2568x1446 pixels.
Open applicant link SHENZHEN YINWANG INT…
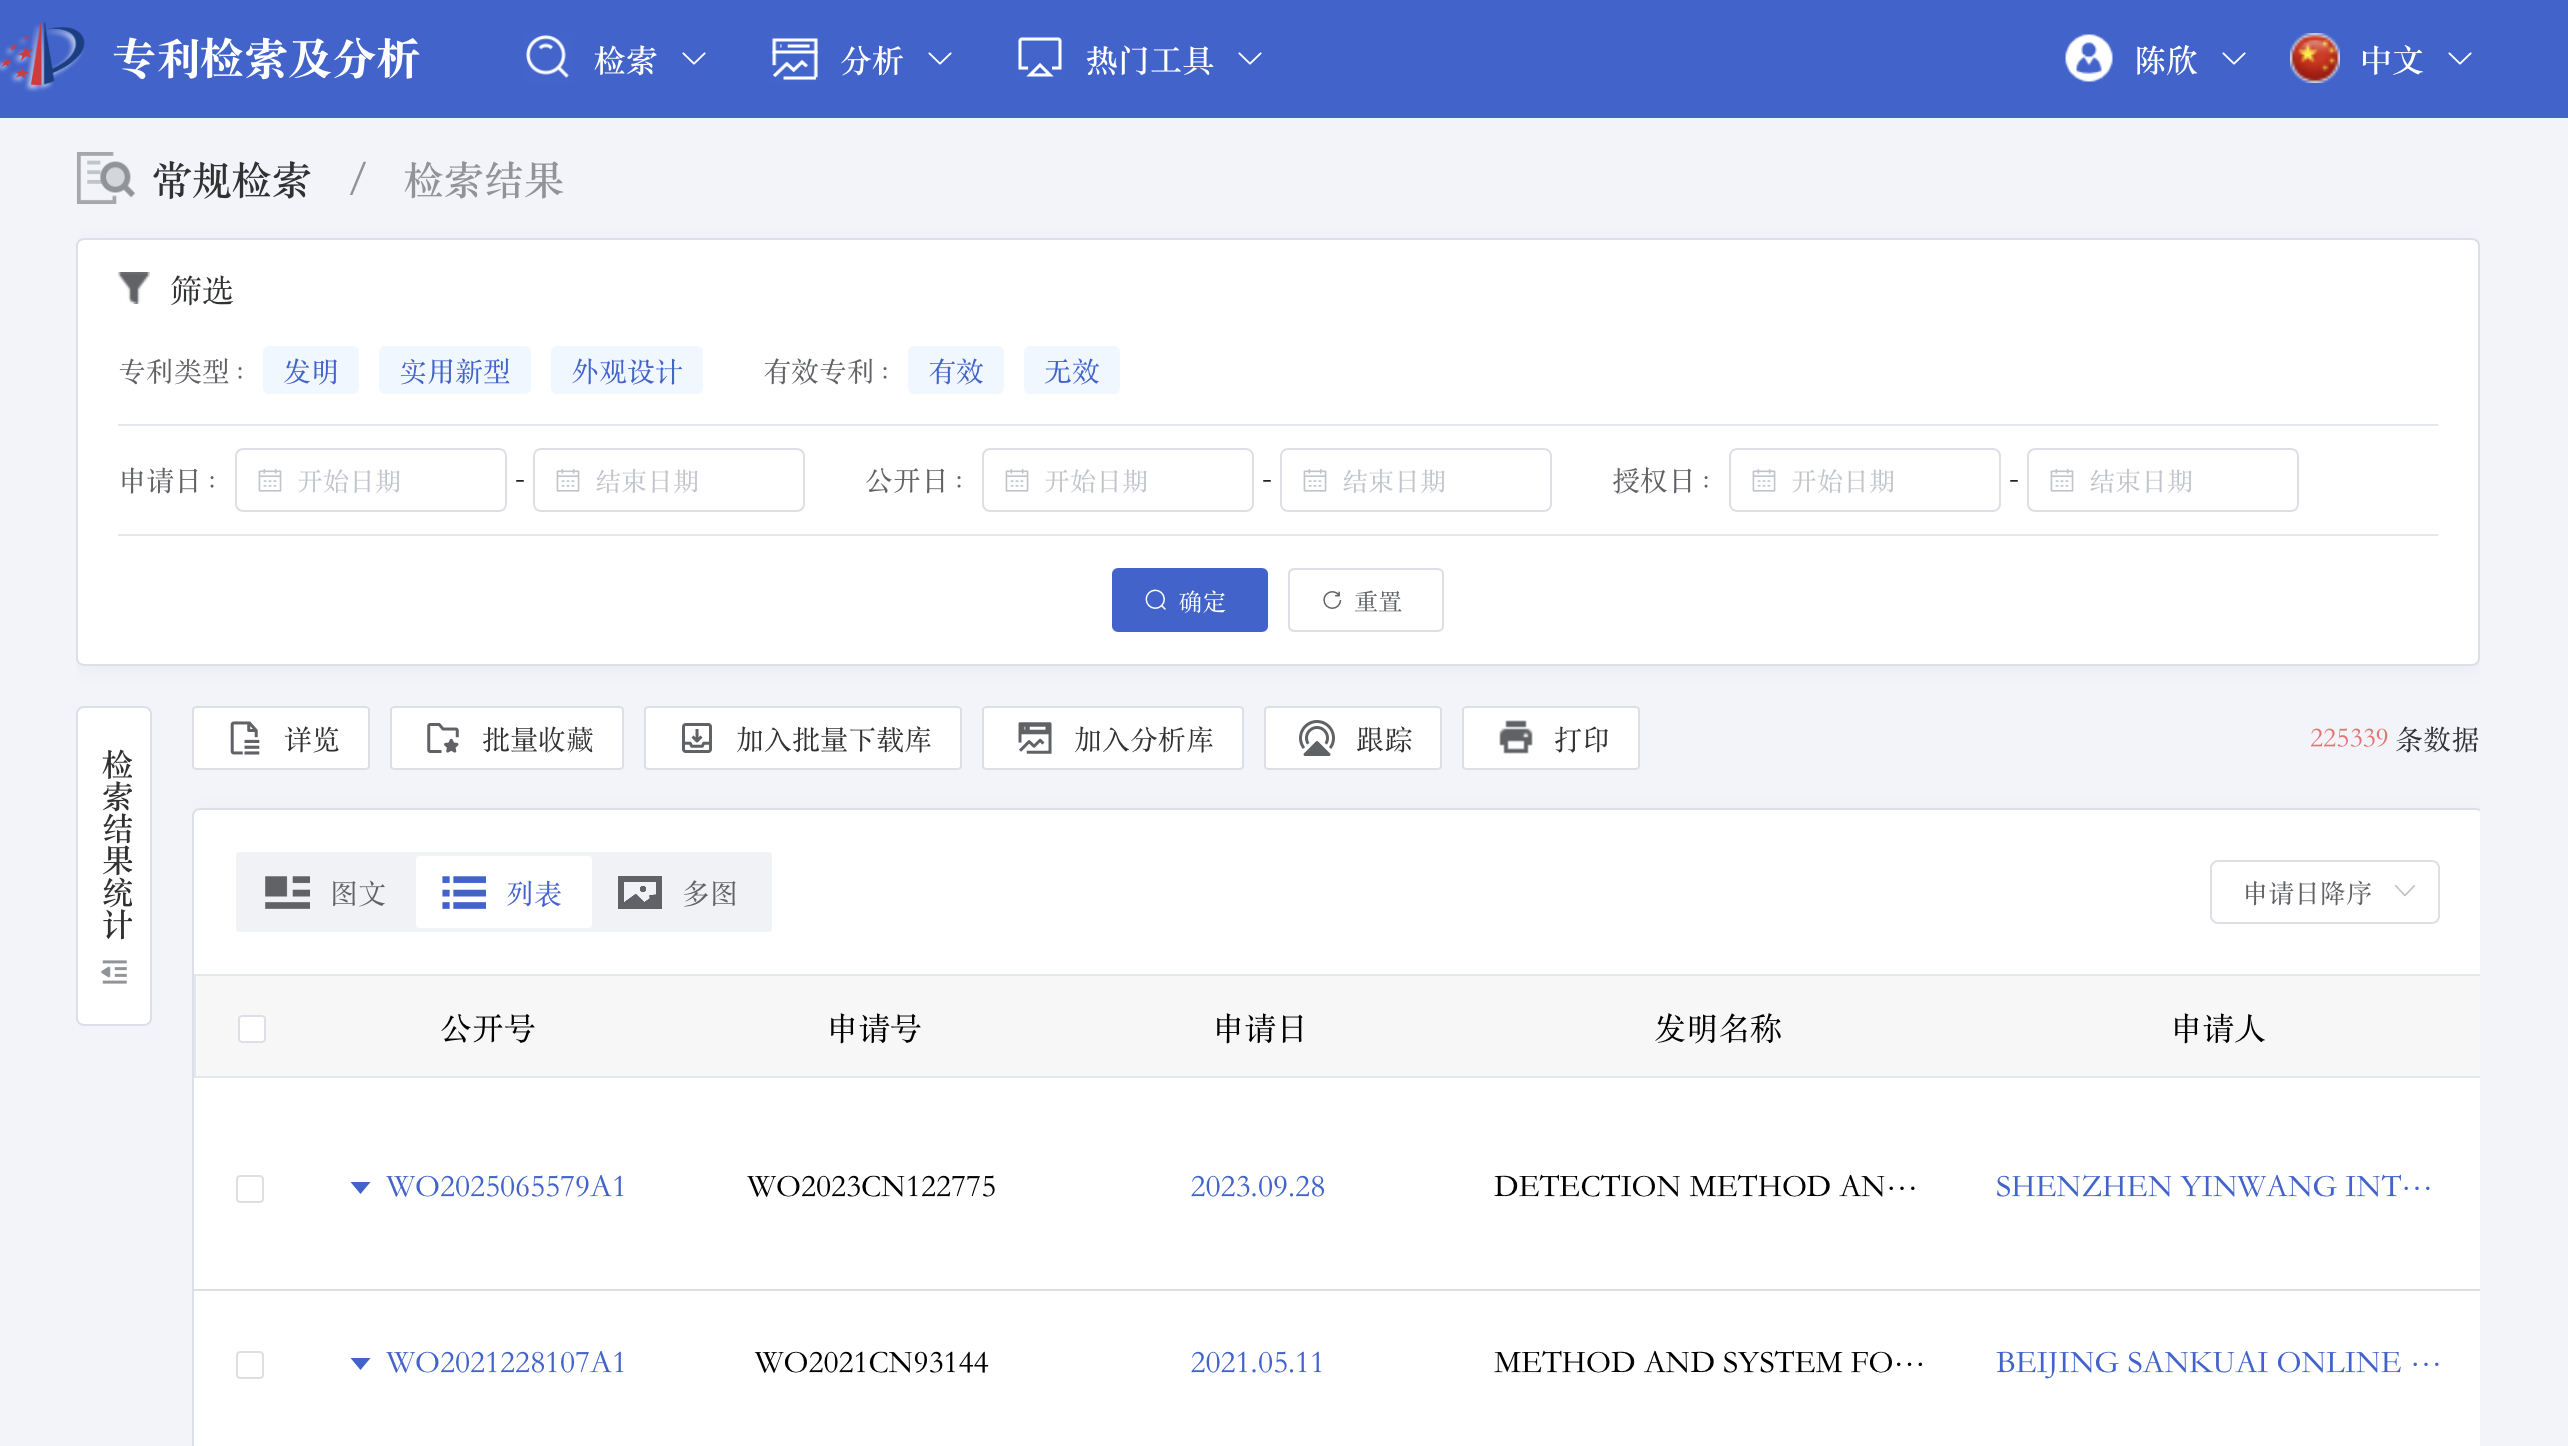[2213, 1186]
